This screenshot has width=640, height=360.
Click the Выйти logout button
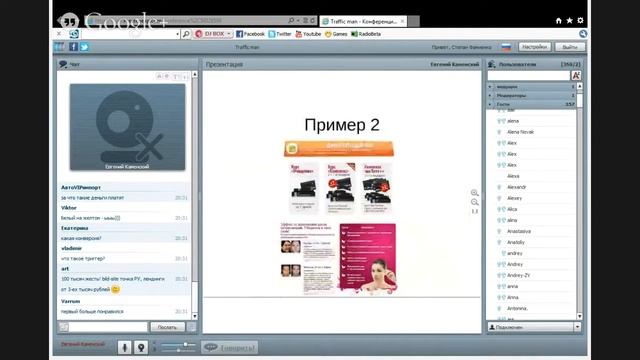[570, 47]
